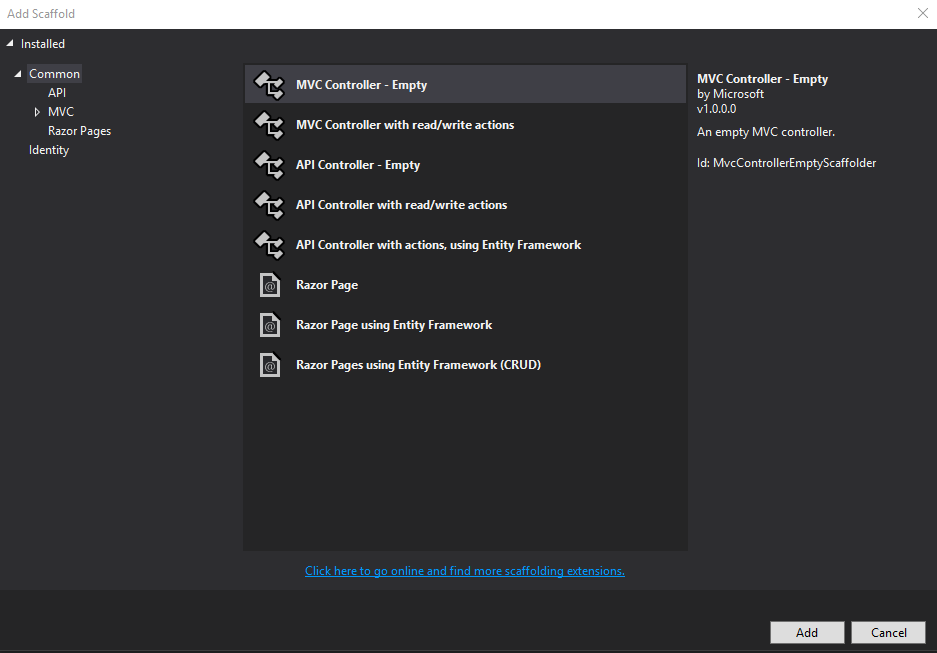Screen dimensions: 937x653
Task: Click the MVC Controller - Empty scaffold icon
Action: tap(269, 84)
